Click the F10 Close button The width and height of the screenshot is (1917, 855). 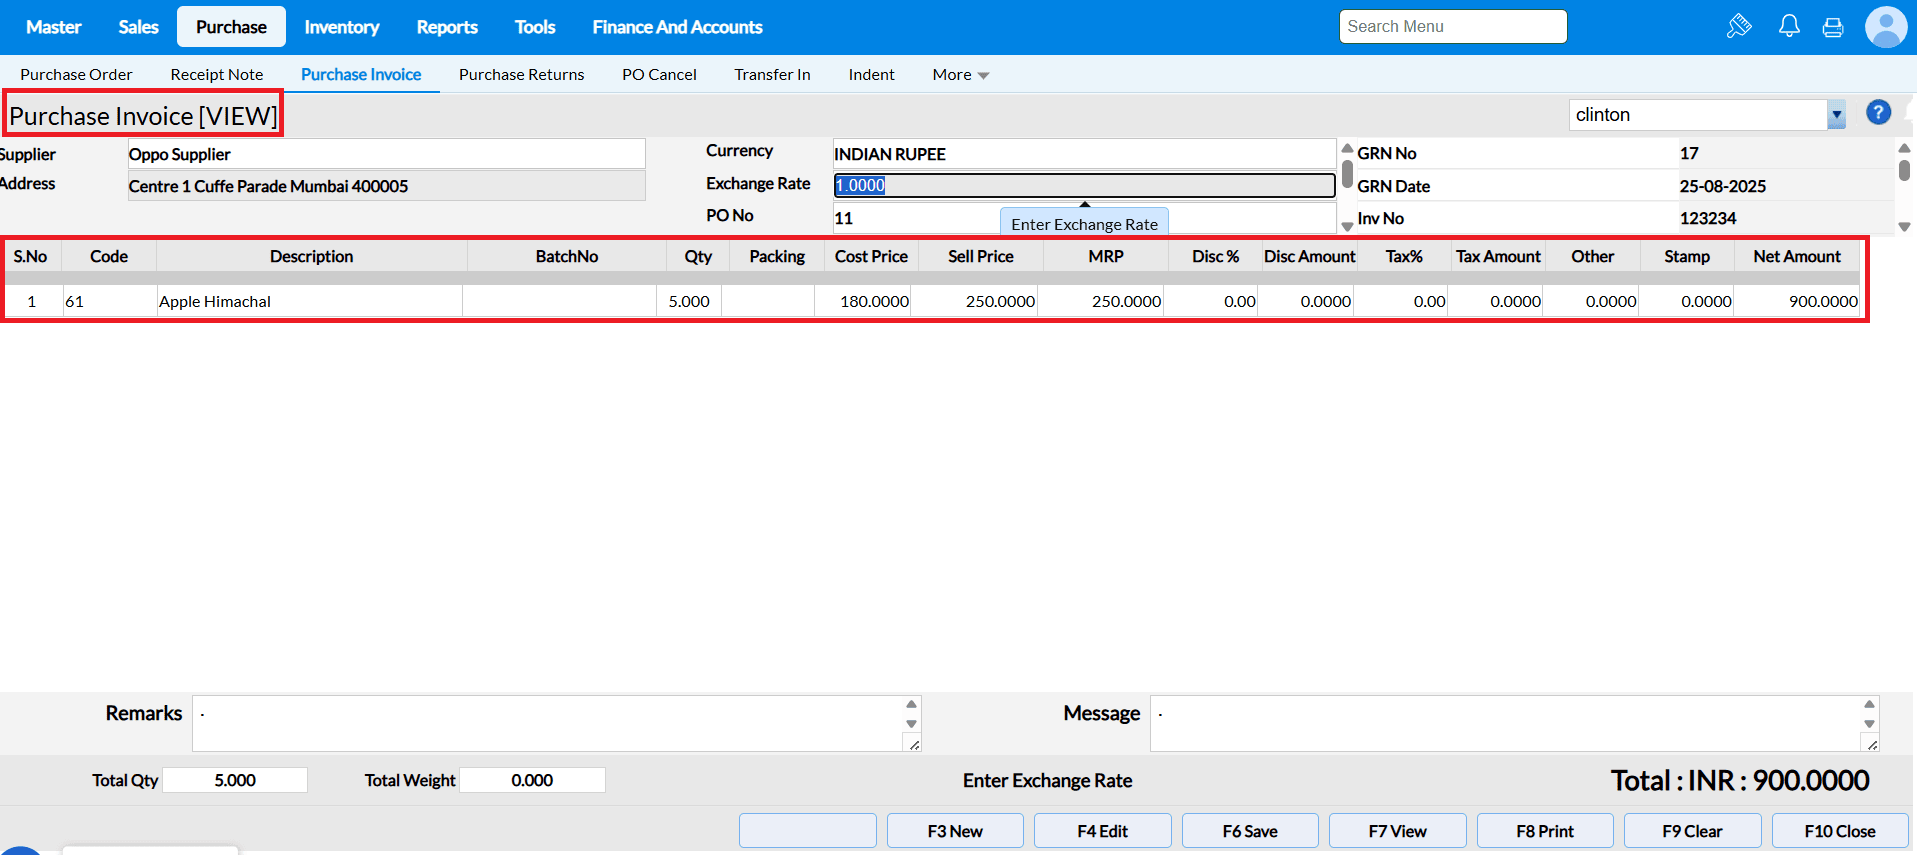pyautogui.click(x=1839, y=831)
